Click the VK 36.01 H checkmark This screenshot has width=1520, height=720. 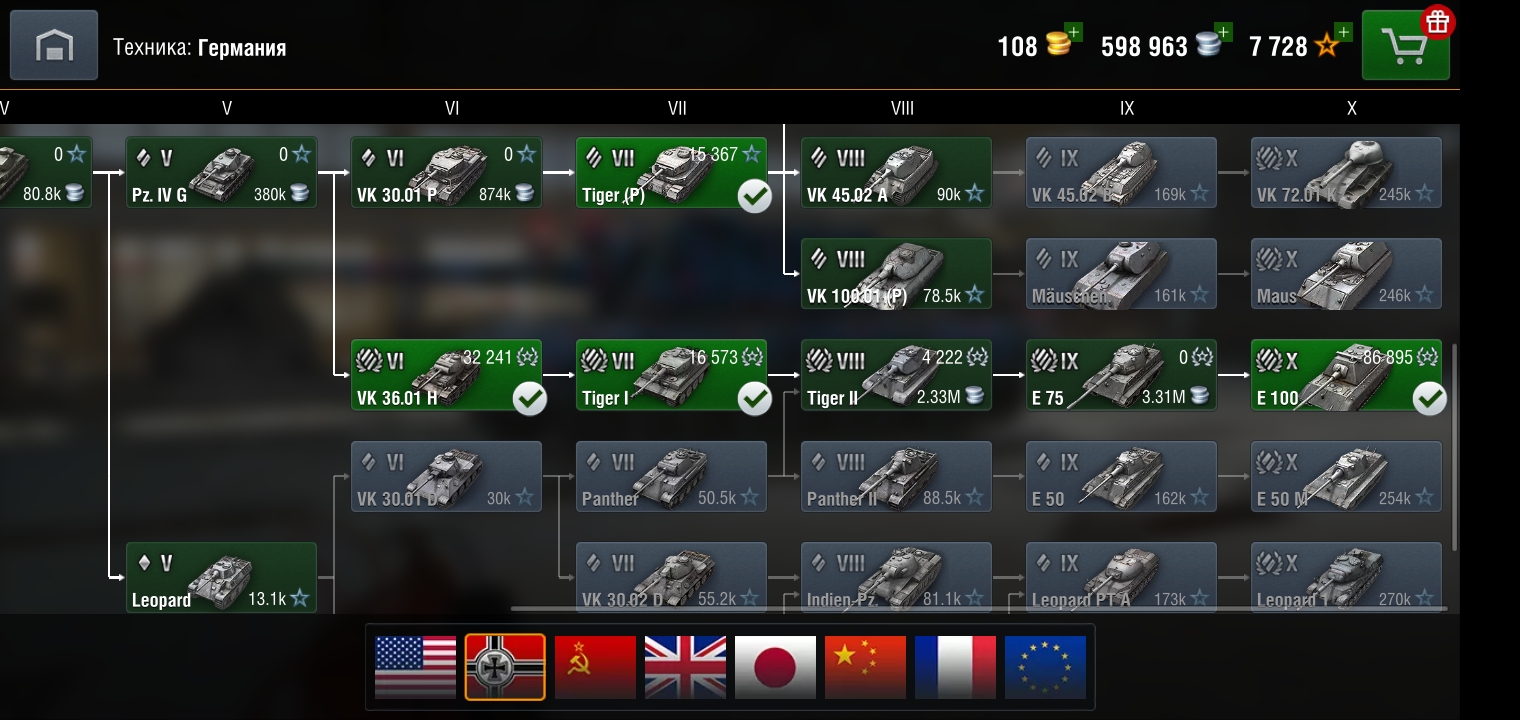coord(529,399)
